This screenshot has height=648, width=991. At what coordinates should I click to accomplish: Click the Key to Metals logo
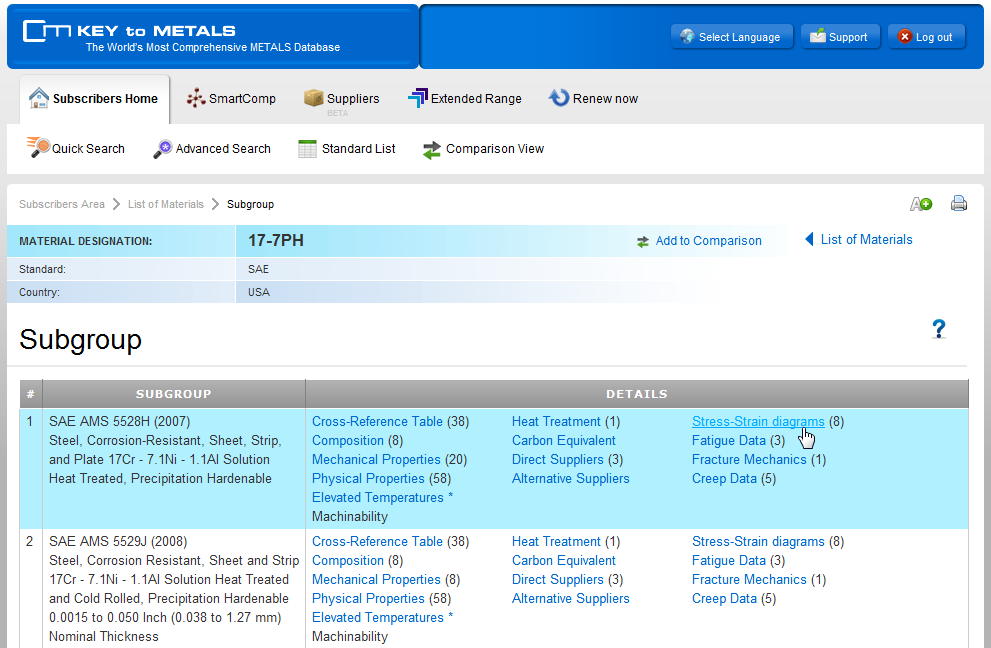pos(181,37)
